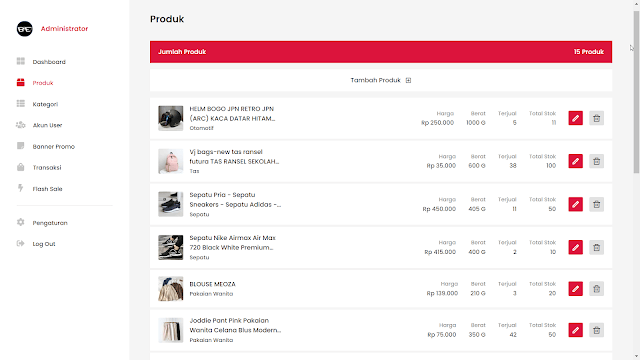Edit the Sepatu Pria Sneakers Adidas product
Screen dimensions: 640x360
point(576,204)
